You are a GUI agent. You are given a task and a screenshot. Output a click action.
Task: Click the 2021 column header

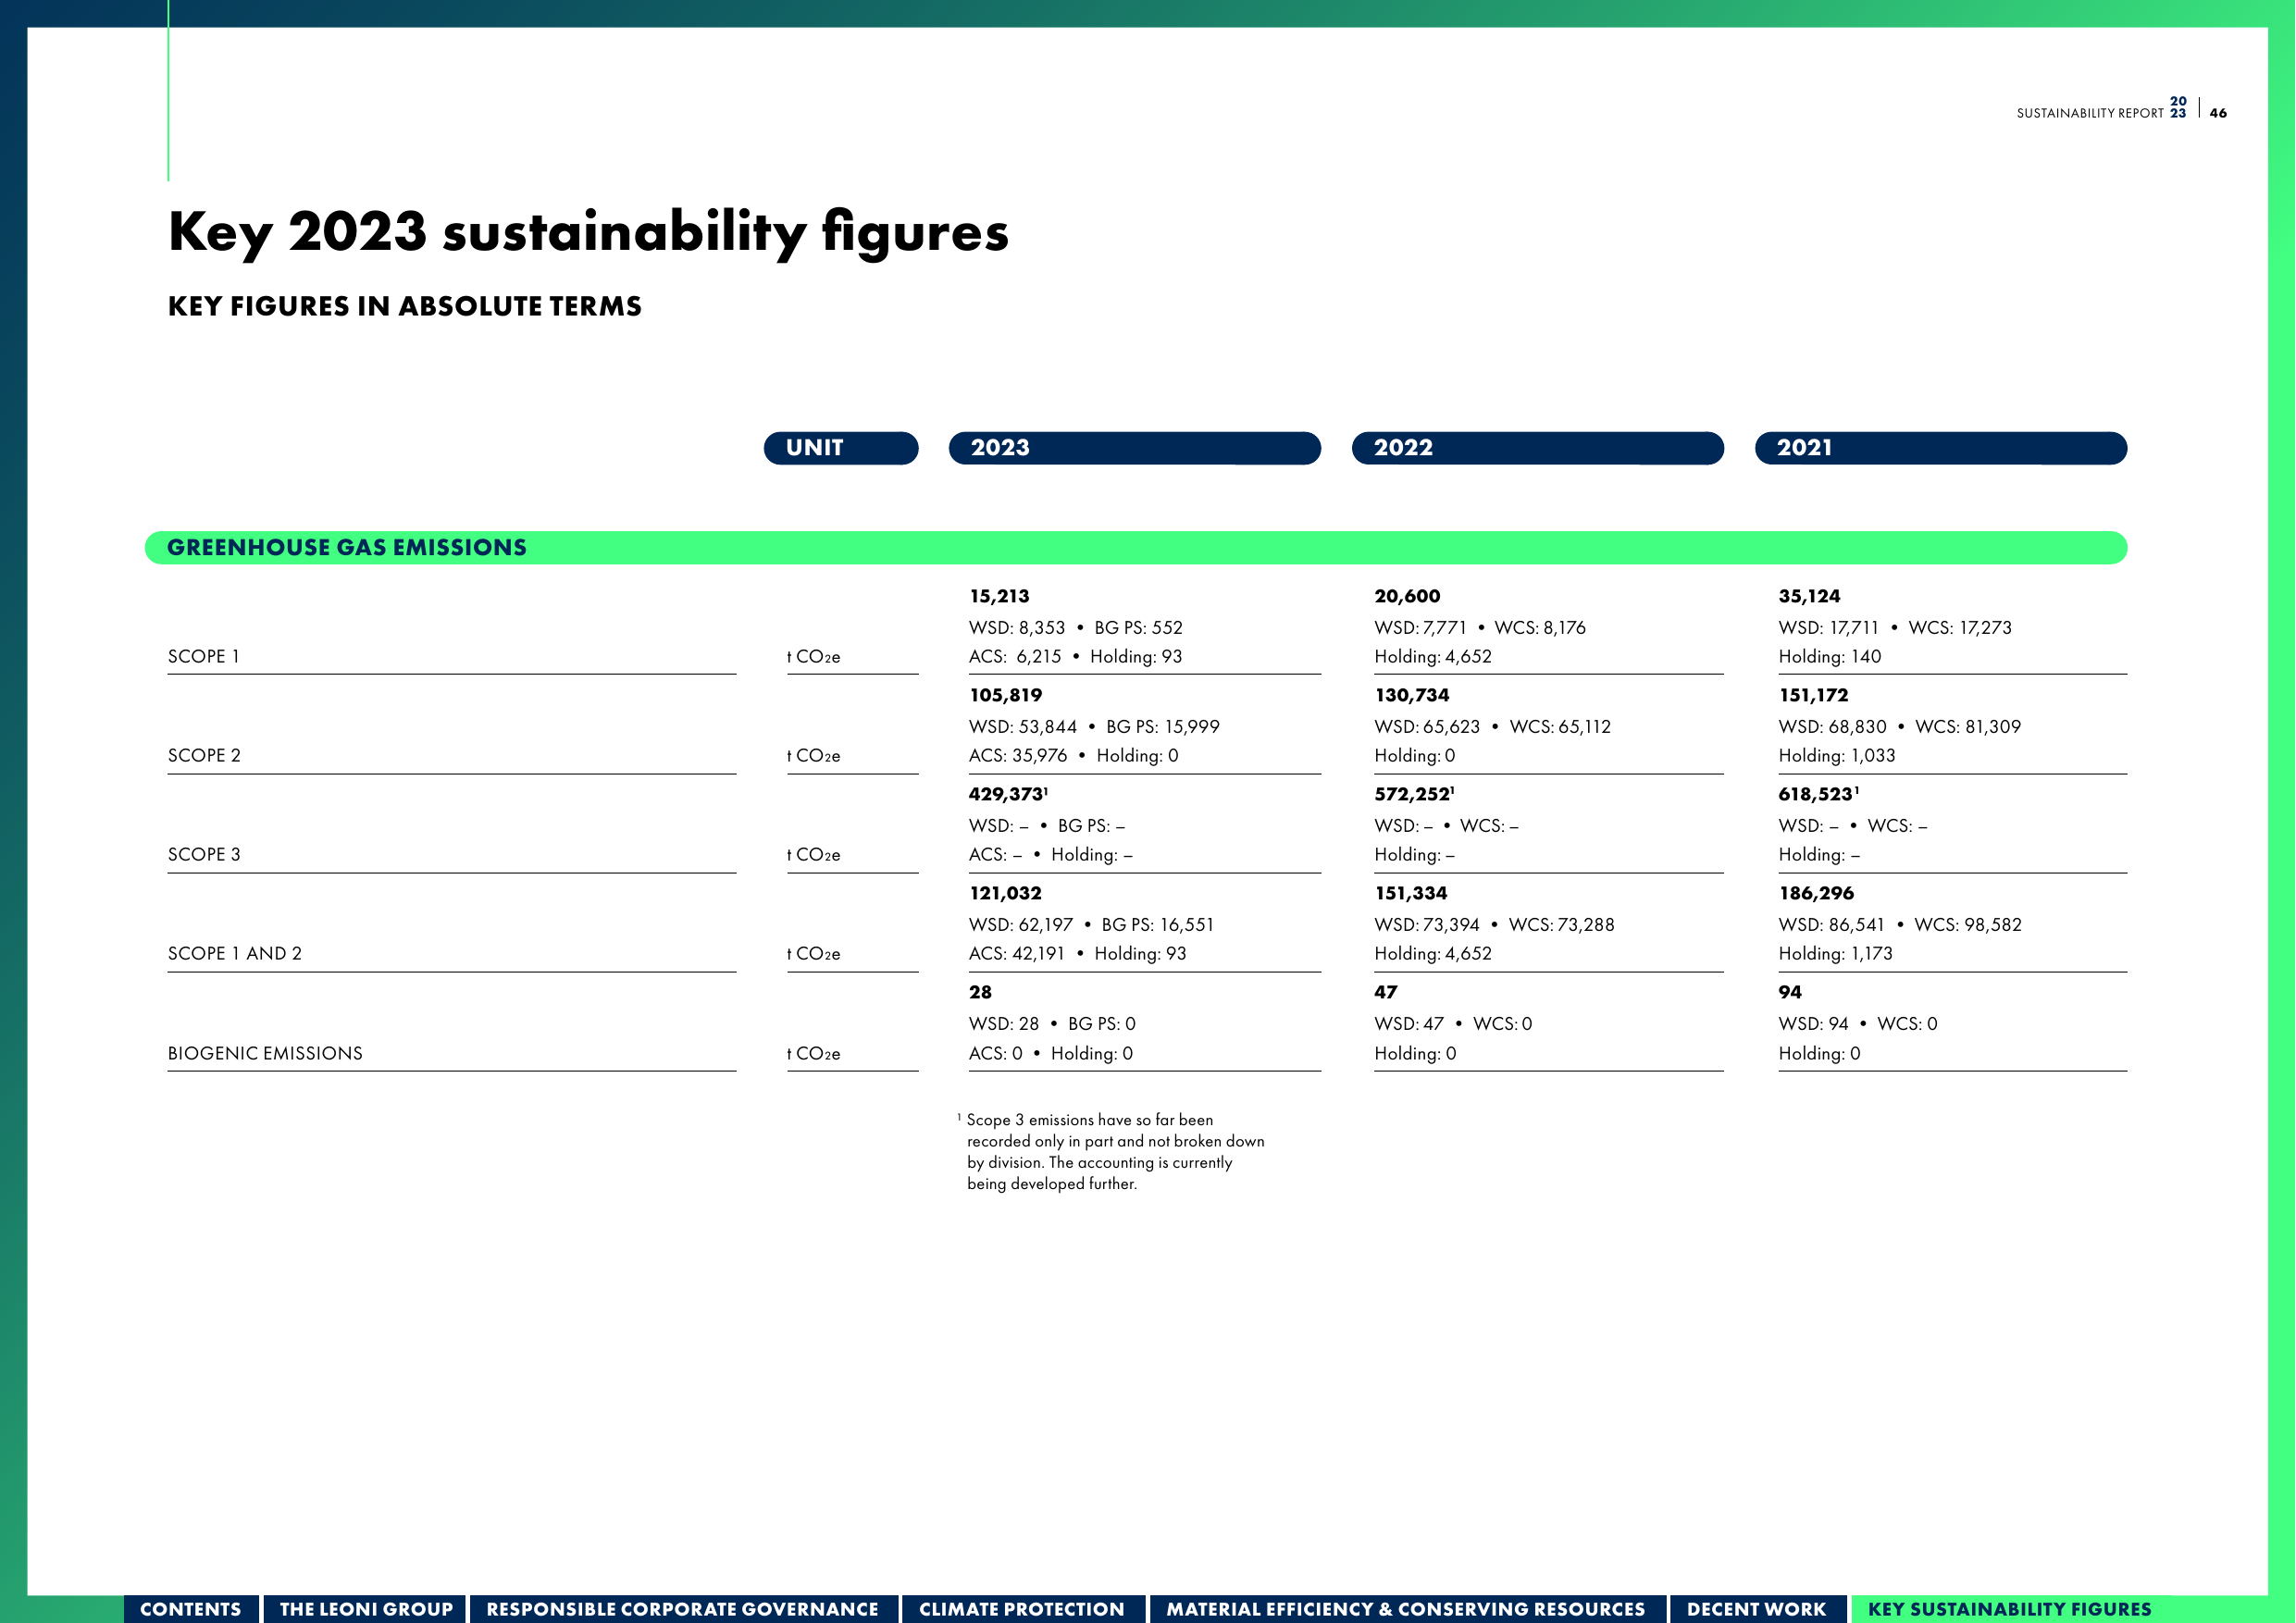point(1941,448)
